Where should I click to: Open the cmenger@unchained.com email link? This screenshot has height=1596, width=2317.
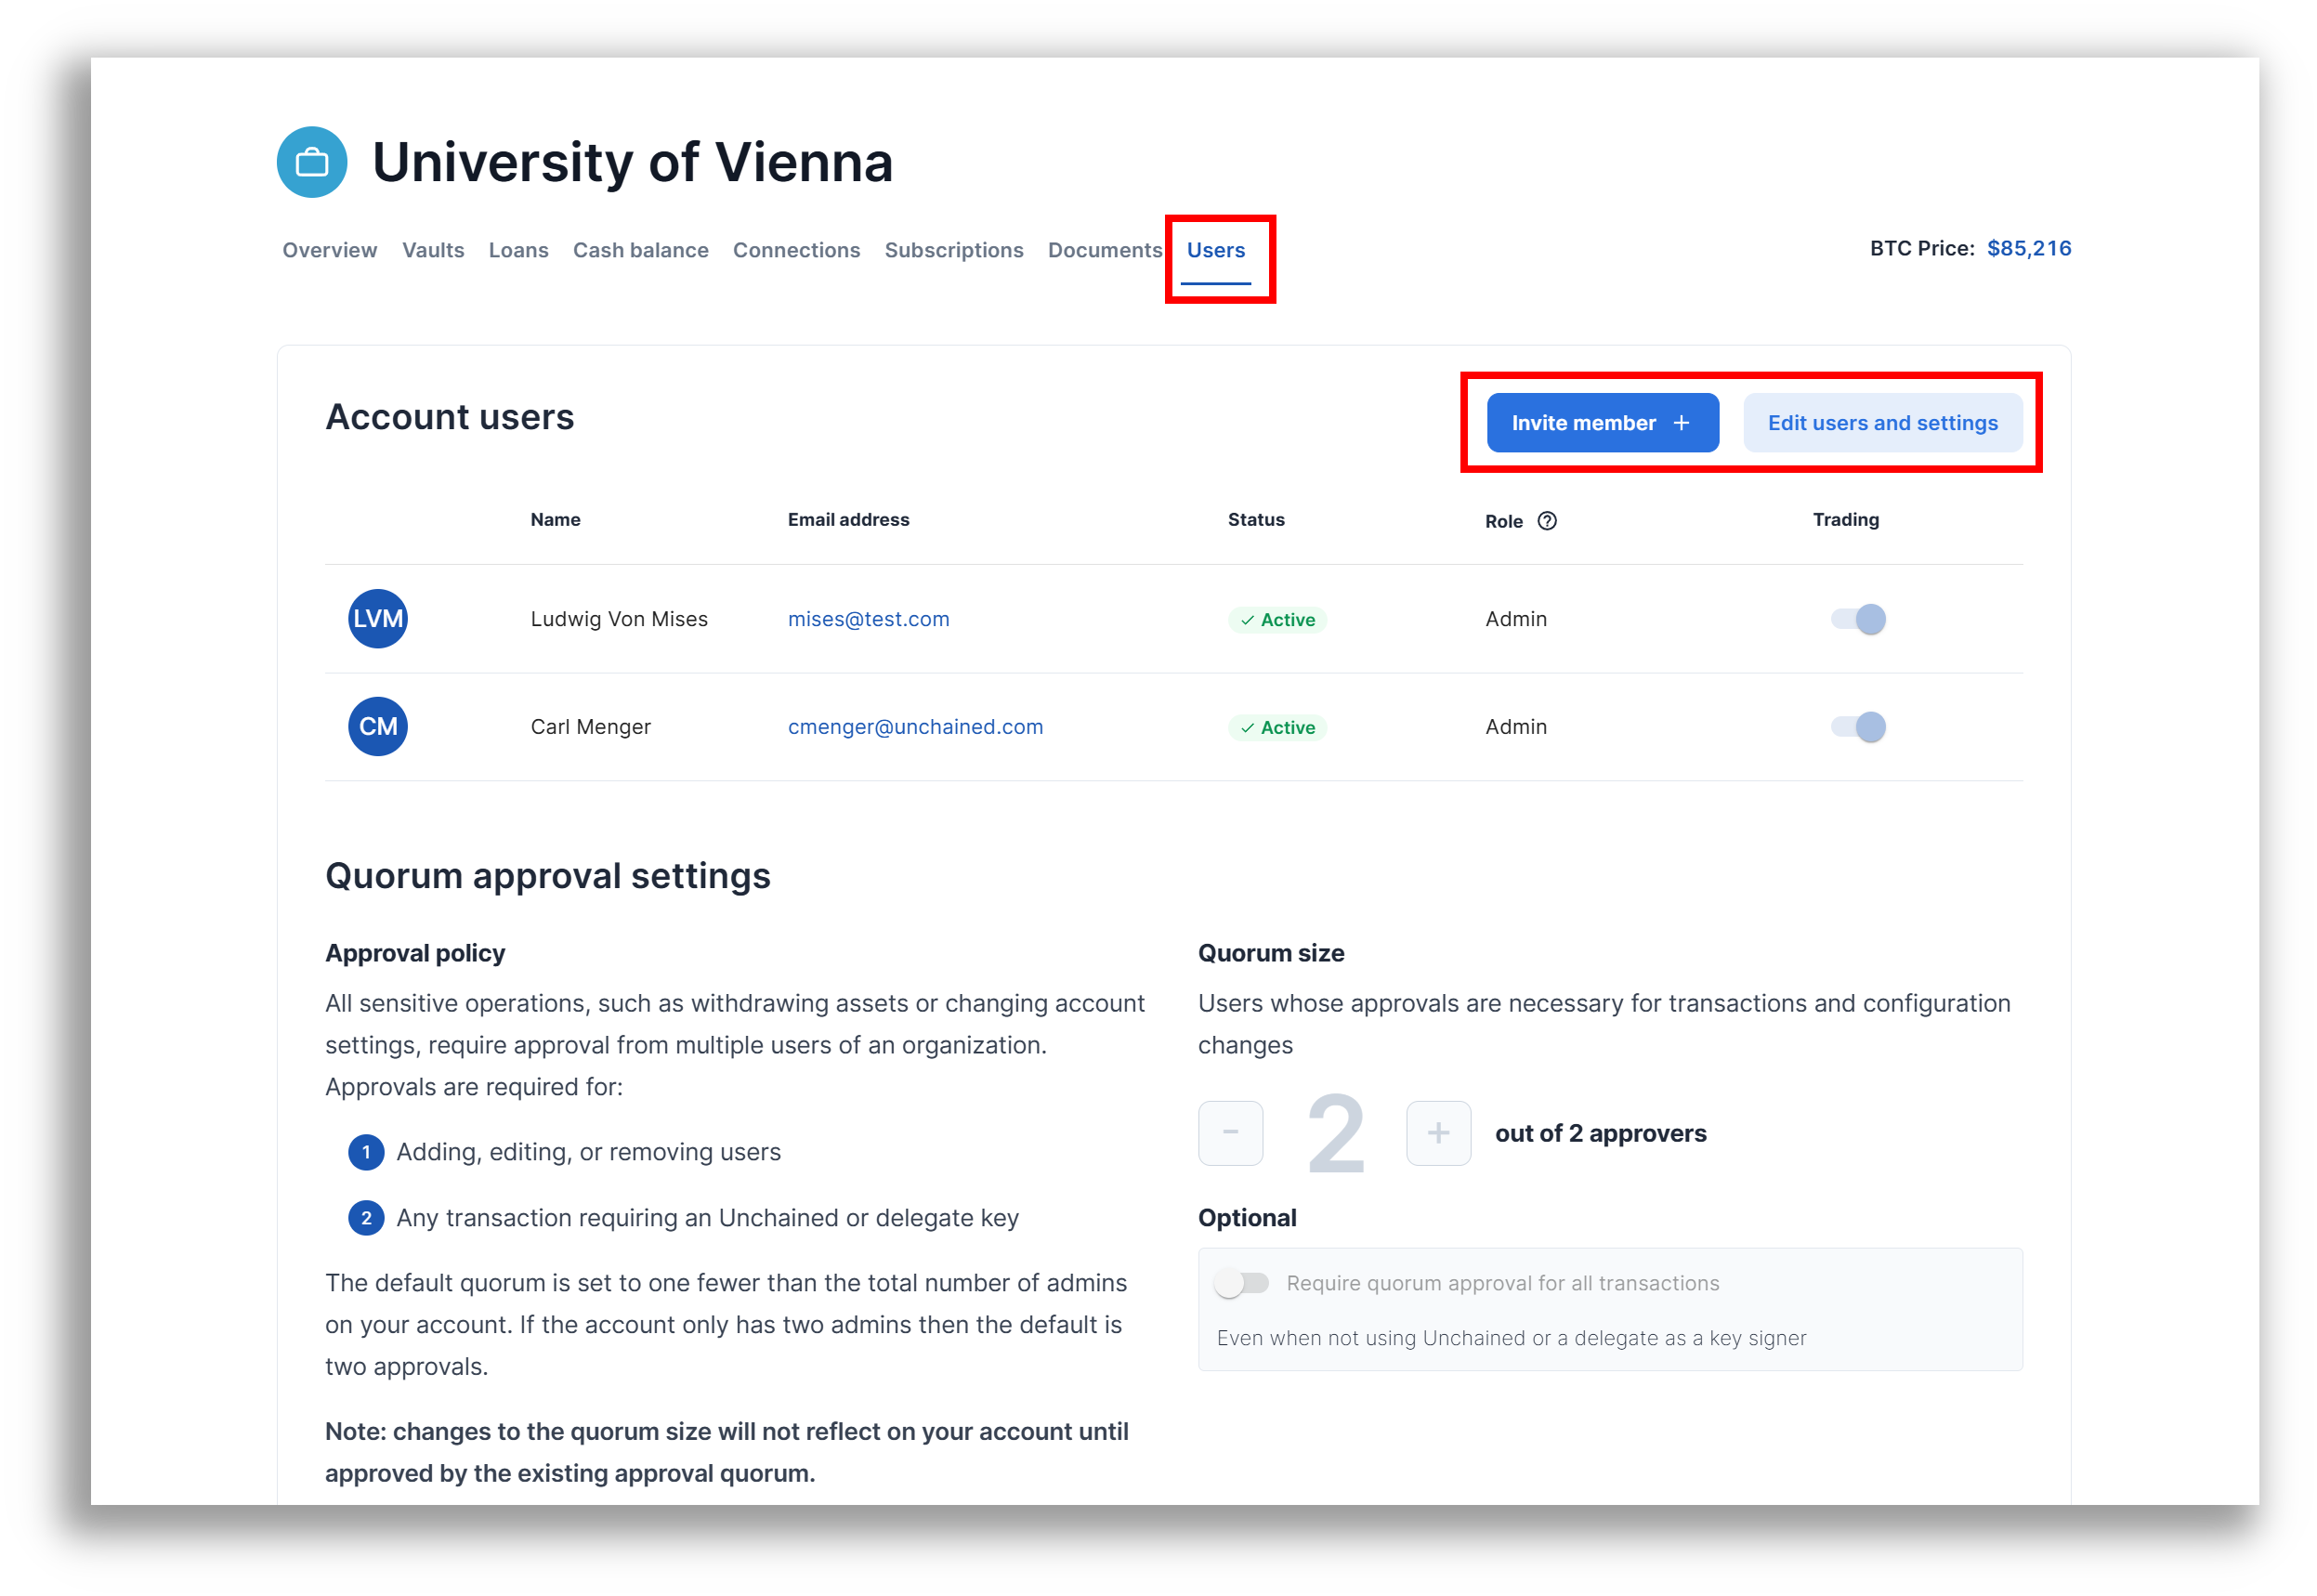[x=915, y=727]
